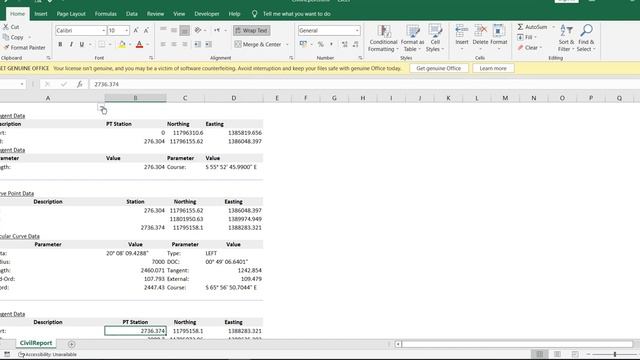Apply percent style
Image resolution: width=640 pixels, height=360 pixels.
coord(321,44)
